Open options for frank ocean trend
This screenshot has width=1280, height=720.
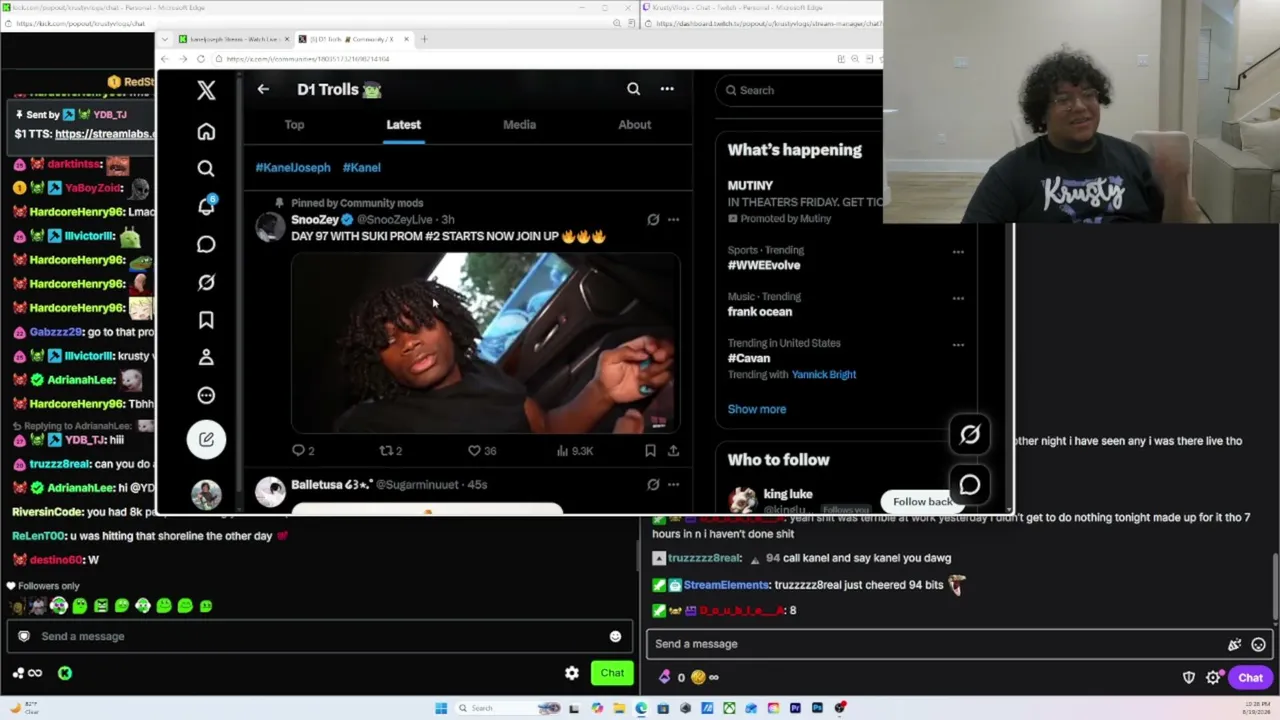[x=958, y=298]
